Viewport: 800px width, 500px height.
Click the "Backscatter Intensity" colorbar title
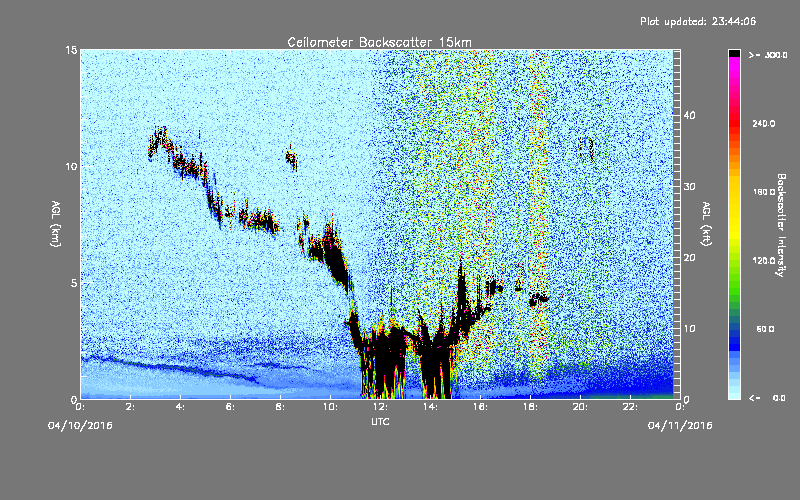click(781, 225)
